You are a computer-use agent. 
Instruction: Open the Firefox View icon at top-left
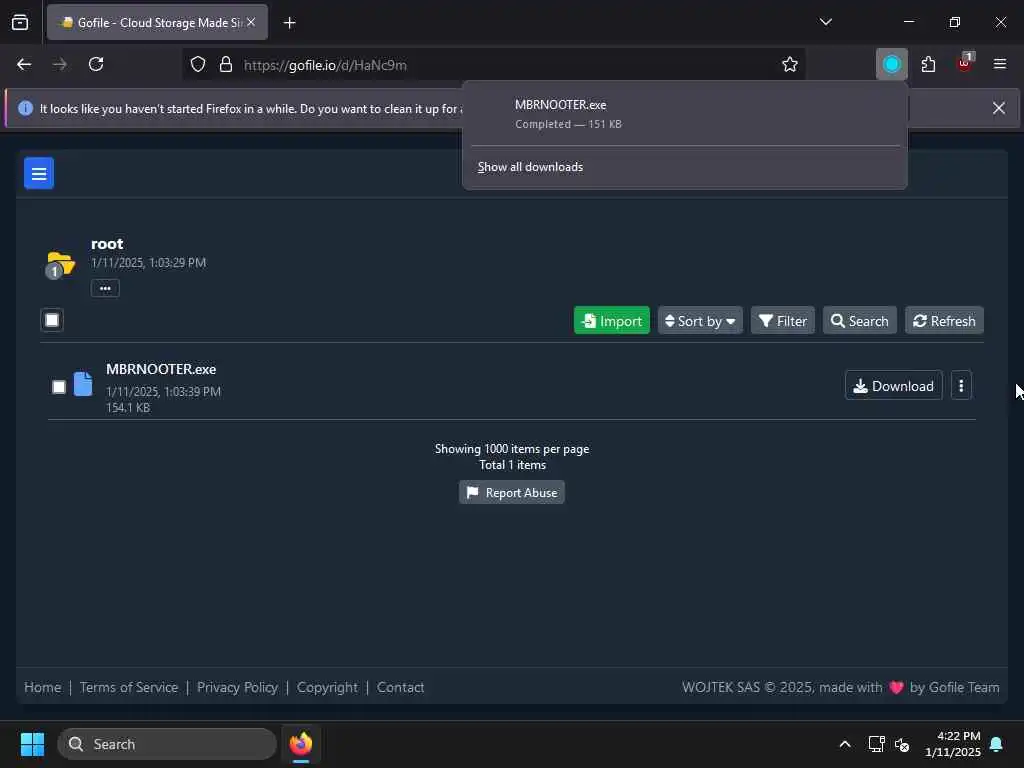pyautogui.click(x=20, y=22)
